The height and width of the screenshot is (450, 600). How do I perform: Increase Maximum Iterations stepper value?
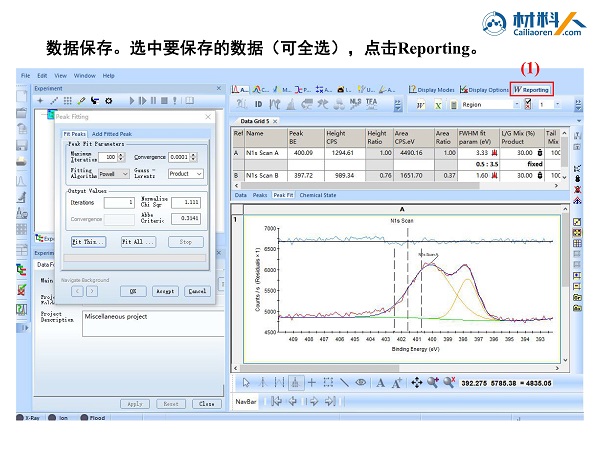click(x=121, y=155)
